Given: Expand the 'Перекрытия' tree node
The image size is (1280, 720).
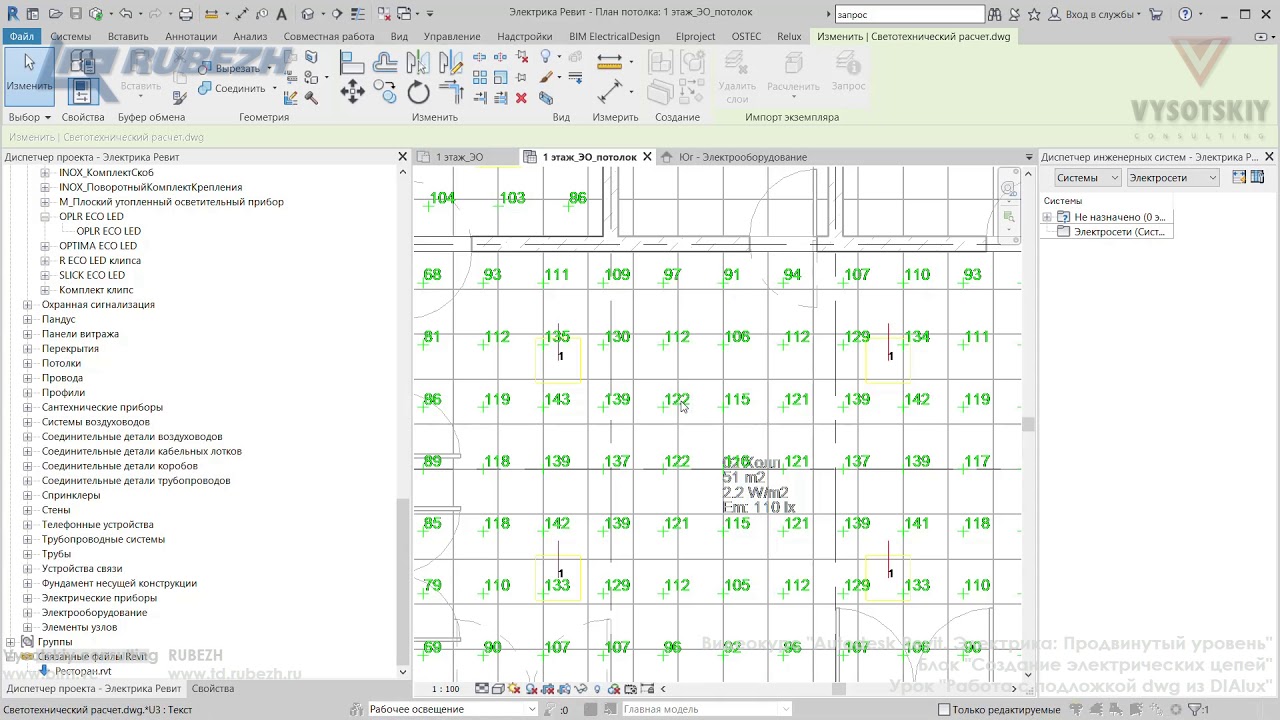Looking at the screenshot, I should pyautogui.click(x=28, y=349).
